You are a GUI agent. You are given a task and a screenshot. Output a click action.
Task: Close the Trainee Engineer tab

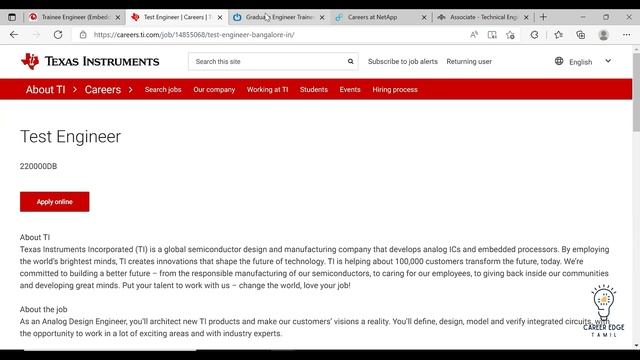coord(118,17)
